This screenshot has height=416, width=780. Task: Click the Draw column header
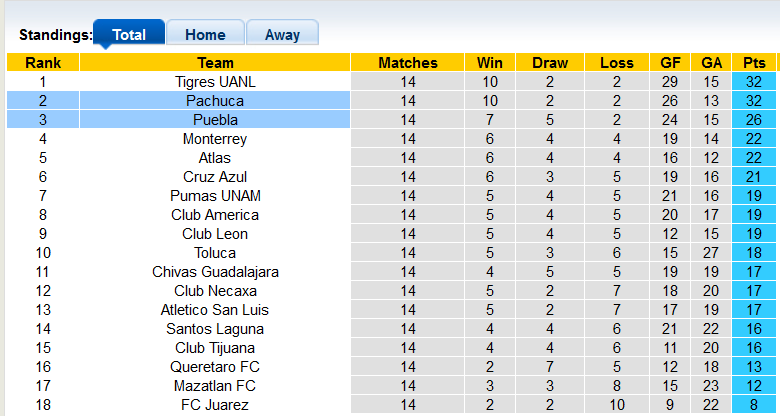pyautogui.click(x=549, y=63)
